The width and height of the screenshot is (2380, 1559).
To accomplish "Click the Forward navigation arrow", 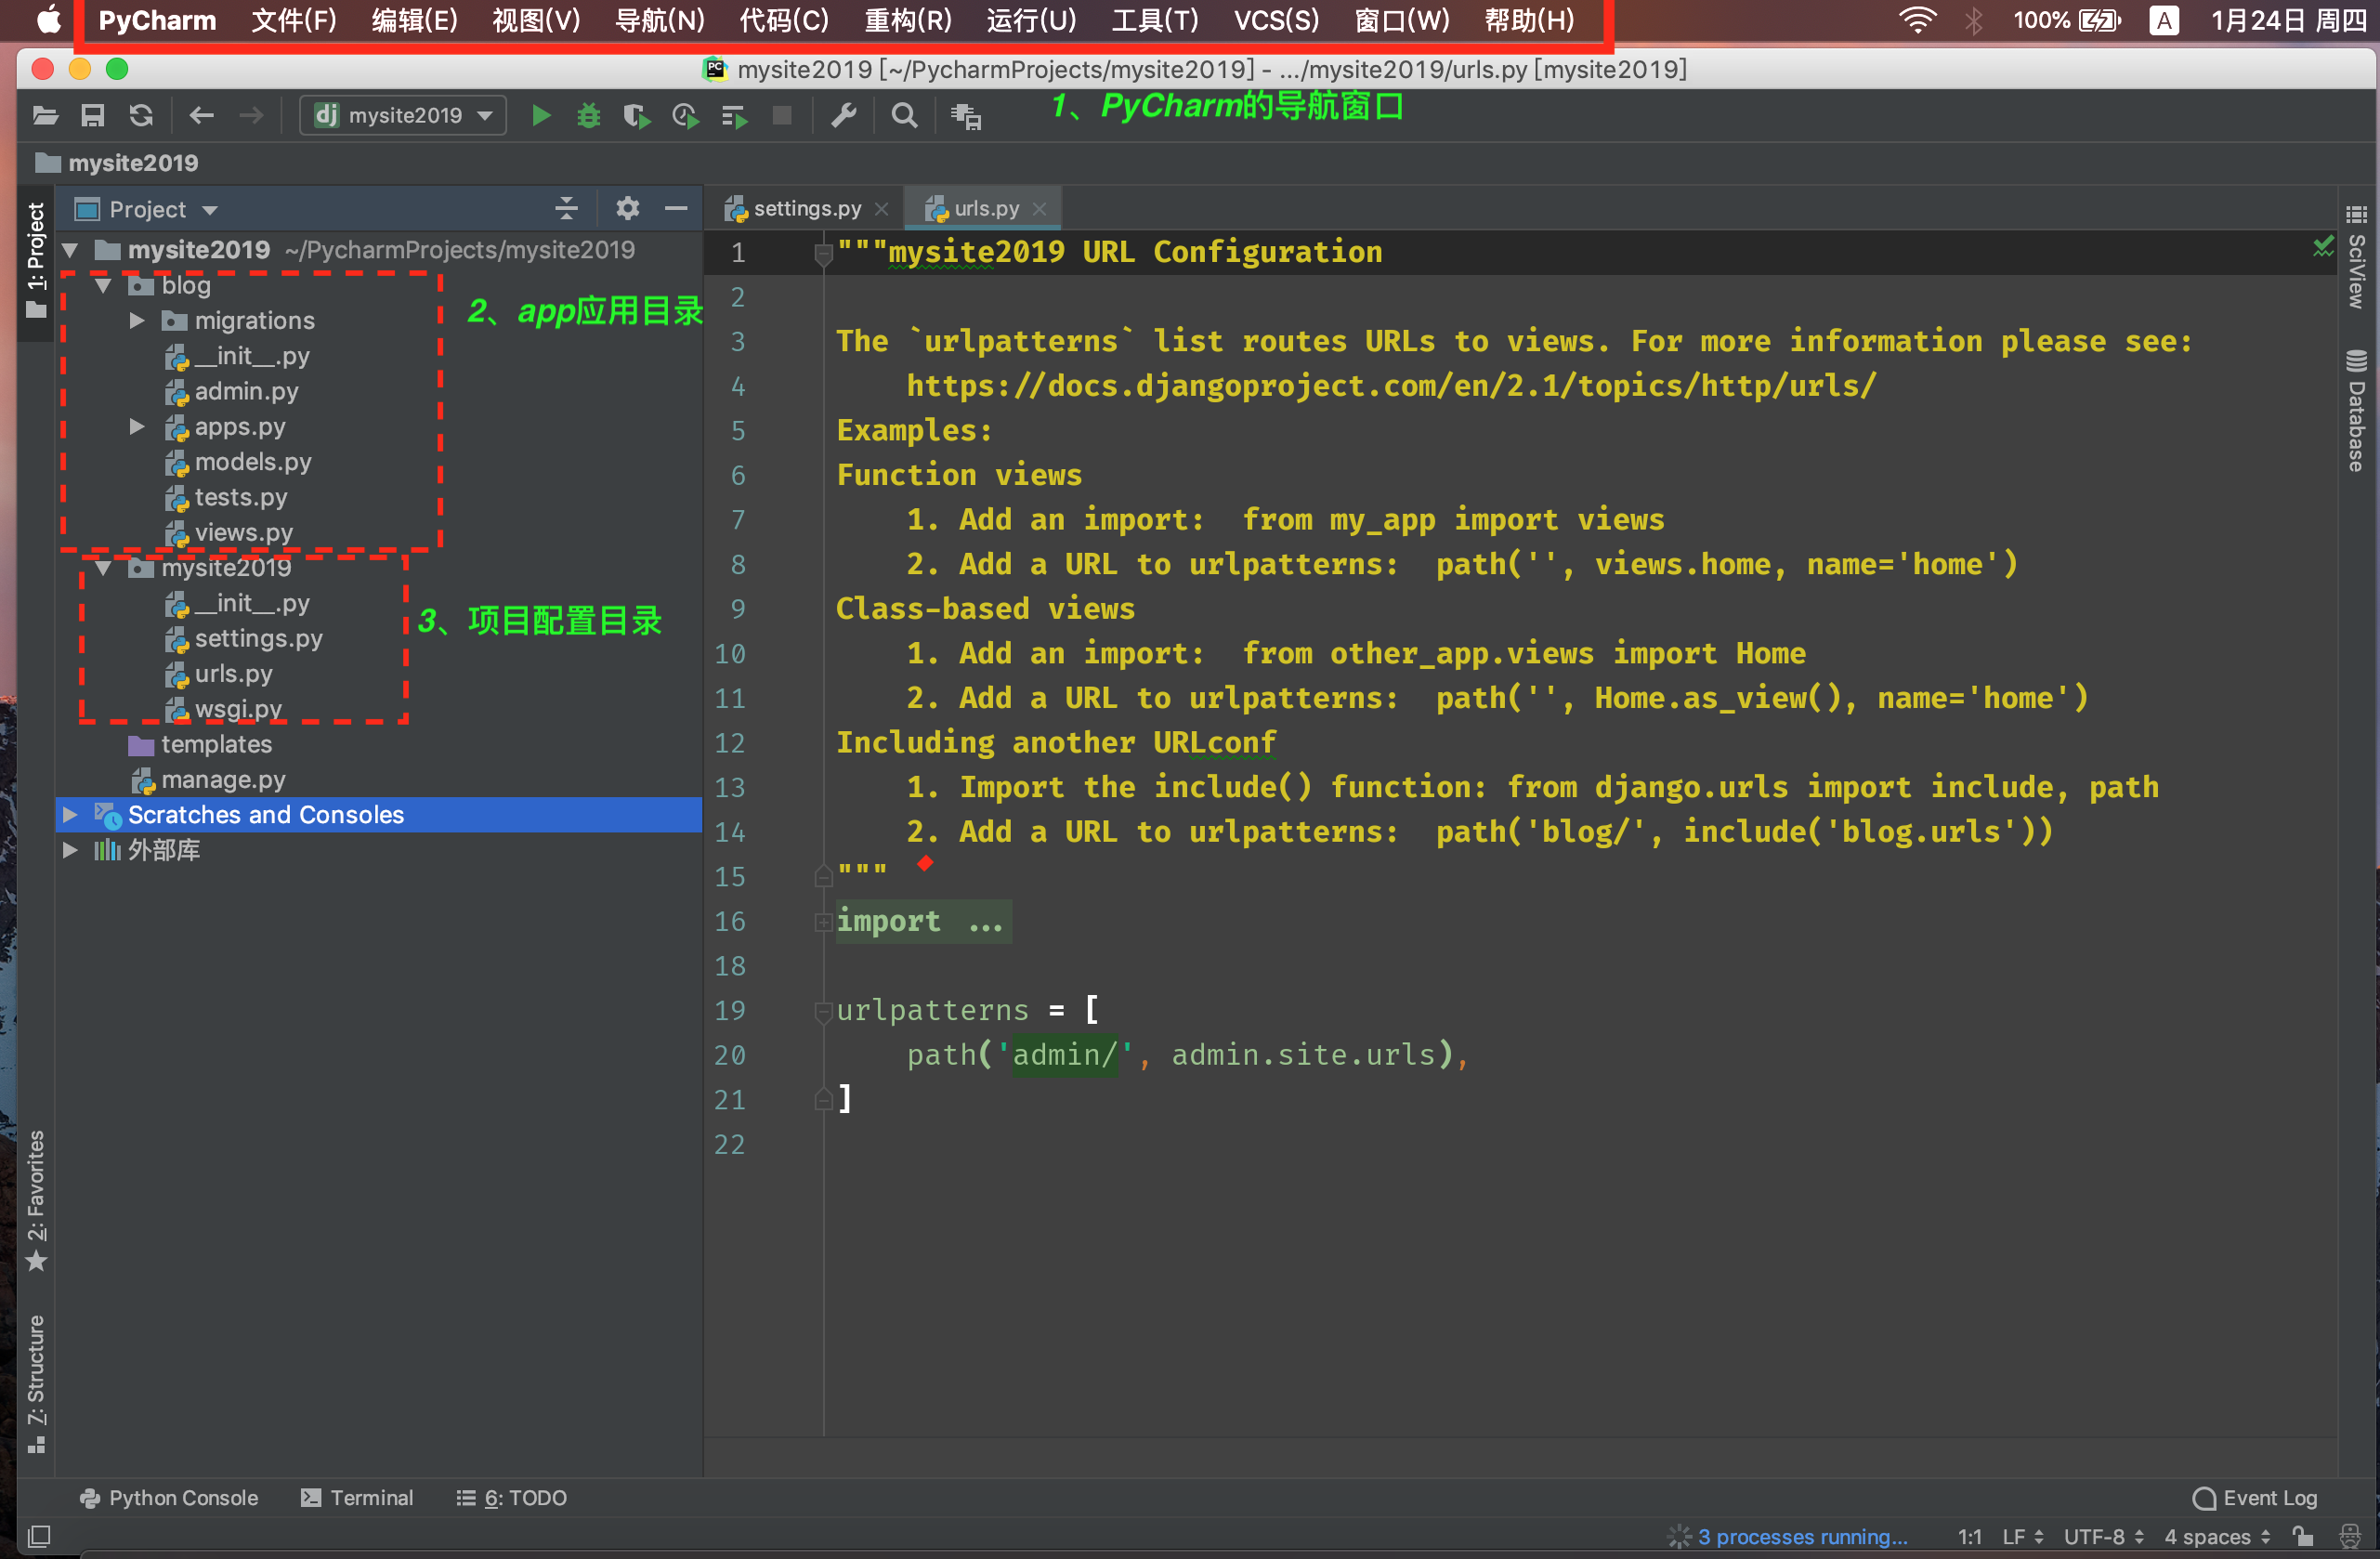I will coord(251,116).
